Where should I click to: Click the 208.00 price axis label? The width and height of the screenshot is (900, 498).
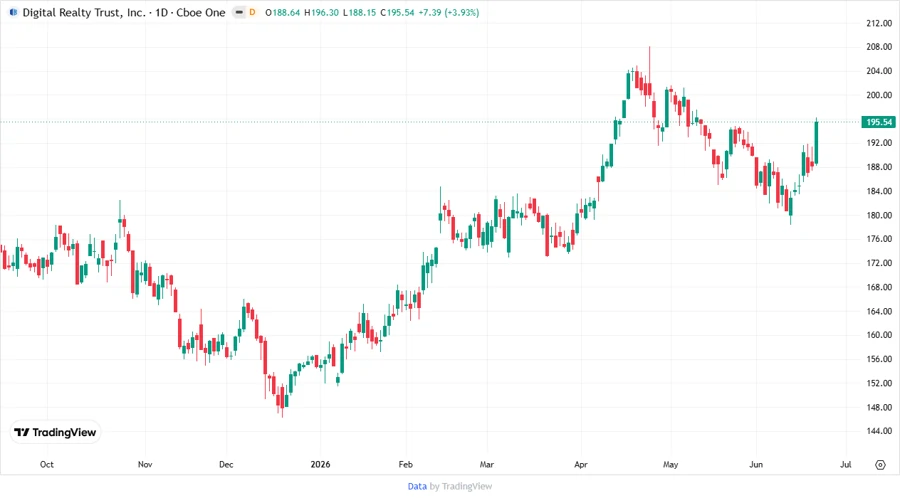coord(879,47)
